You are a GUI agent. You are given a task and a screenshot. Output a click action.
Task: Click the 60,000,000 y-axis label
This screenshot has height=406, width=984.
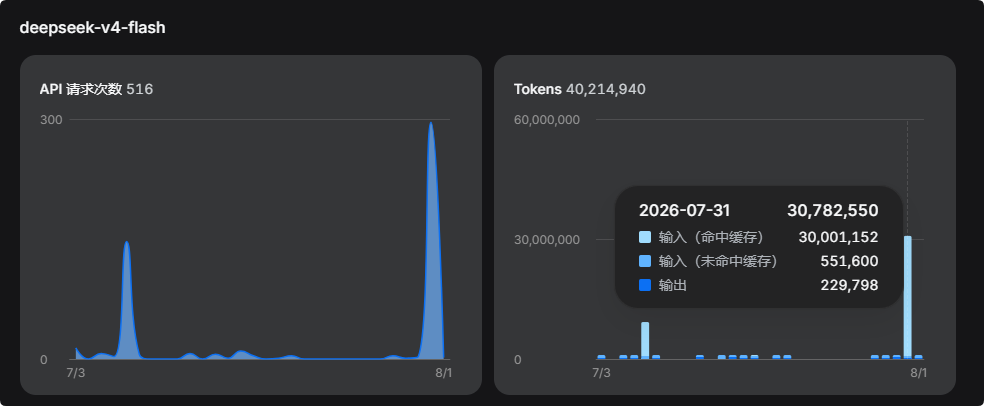[x=547, y=119]
